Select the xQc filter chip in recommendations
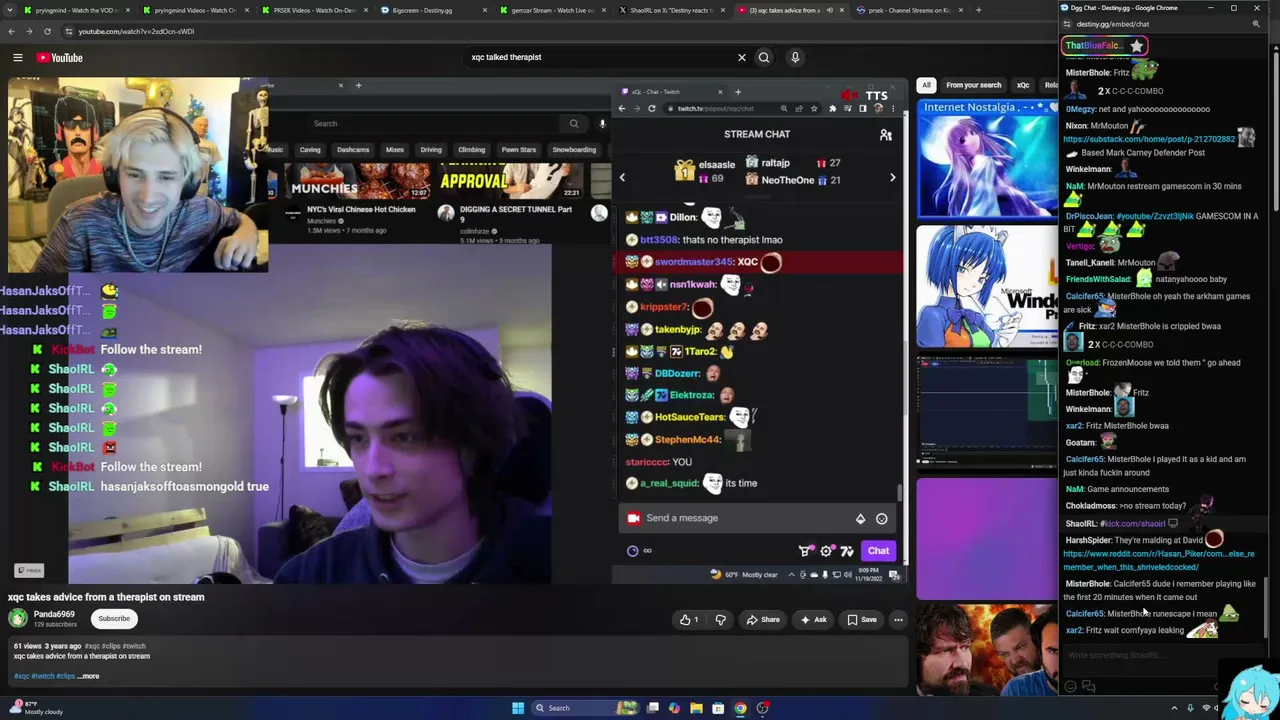 pyautogui.click(x=1023, y=85)
